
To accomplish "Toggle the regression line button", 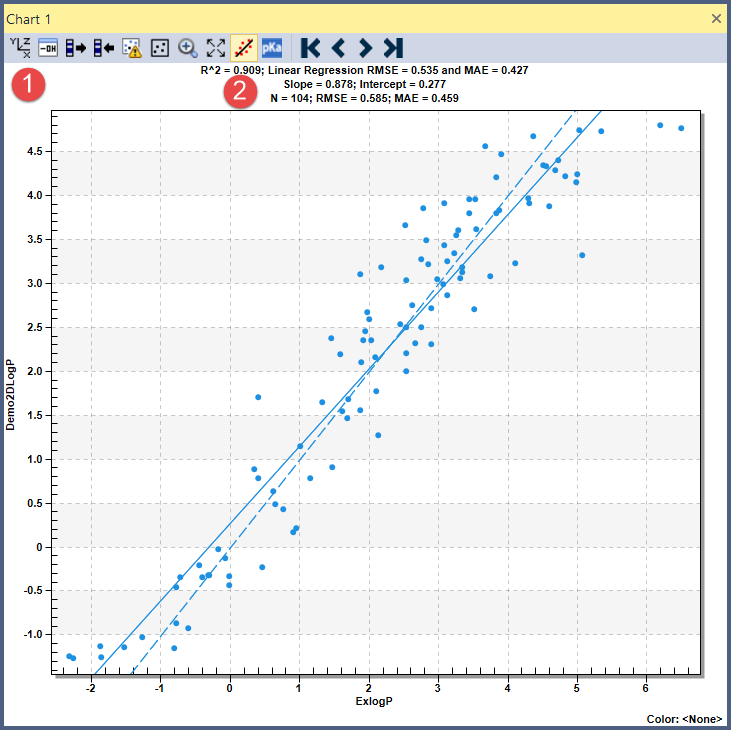I will [x=244, y=48].
